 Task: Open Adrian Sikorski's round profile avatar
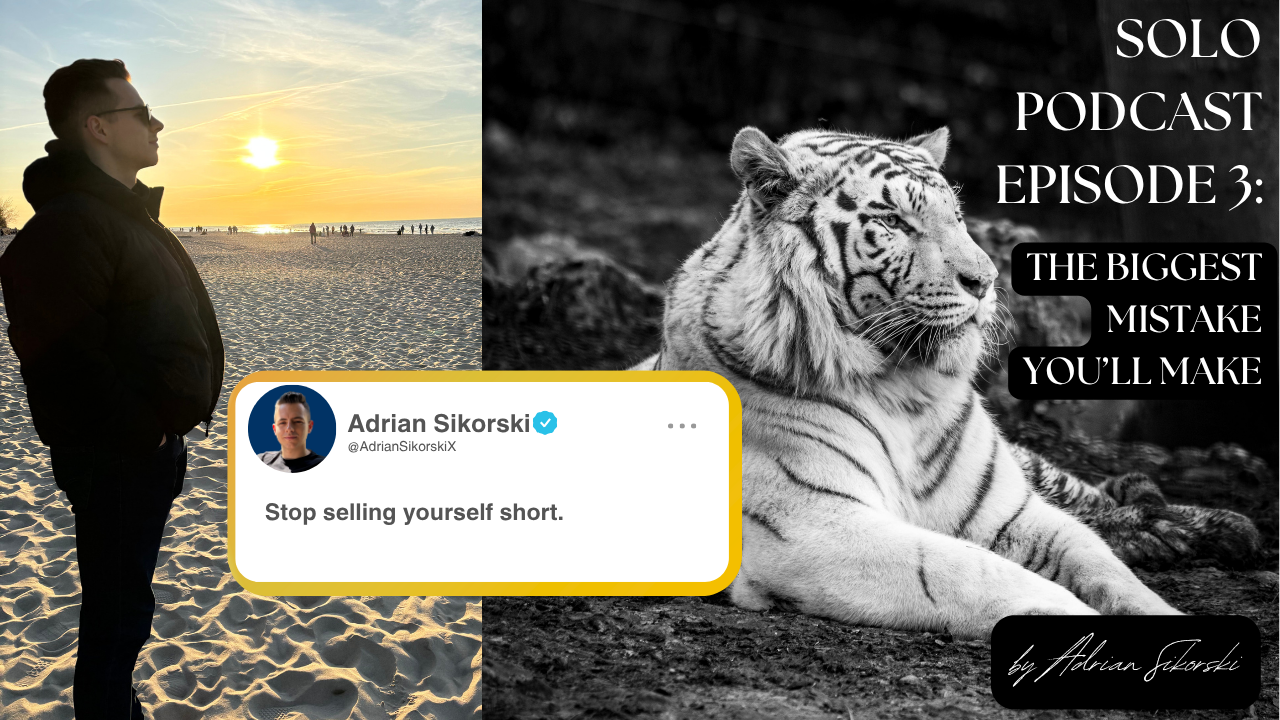[292, 429]
